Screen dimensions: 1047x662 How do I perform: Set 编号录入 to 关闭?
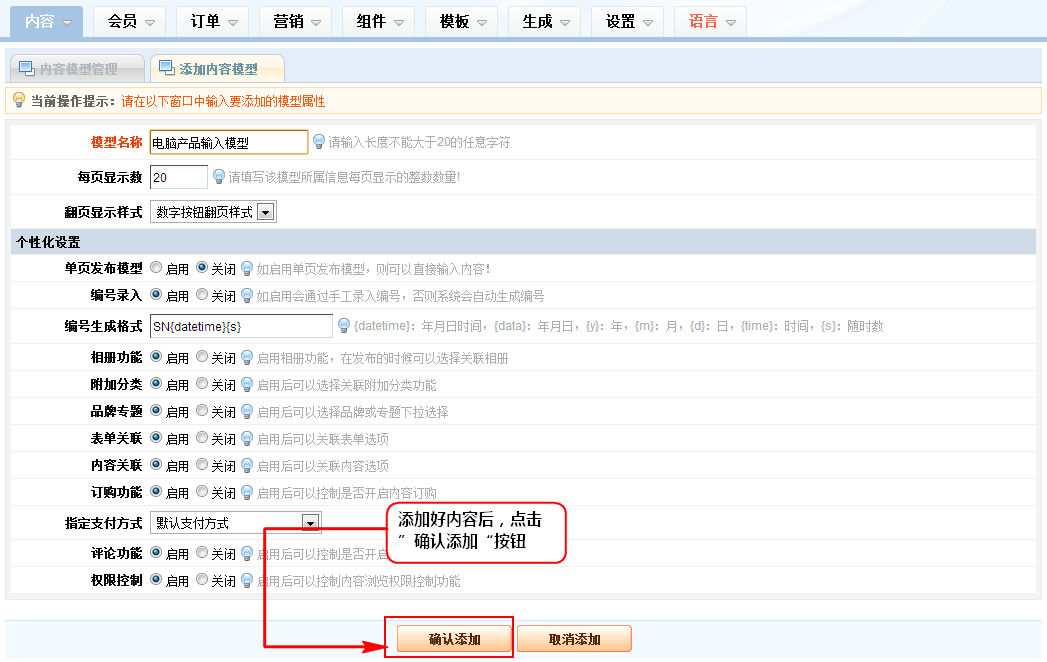pyautogui.click(x=202, y=295)
